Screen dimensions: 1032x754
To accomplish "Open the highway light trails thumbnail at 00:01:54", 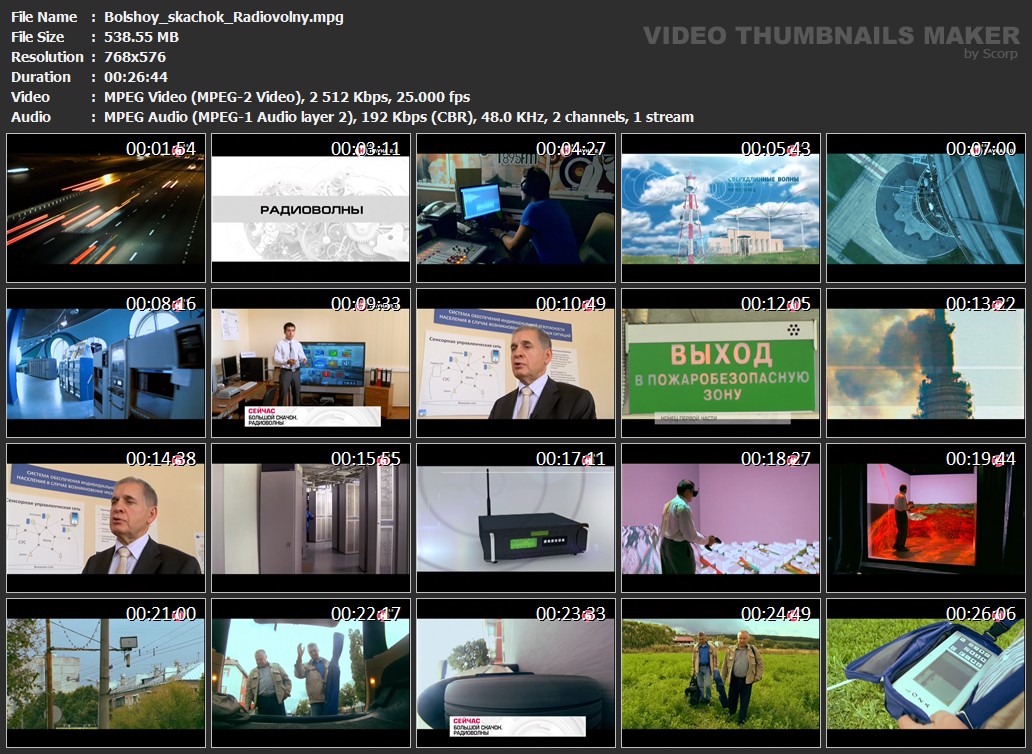I will 106,208.
